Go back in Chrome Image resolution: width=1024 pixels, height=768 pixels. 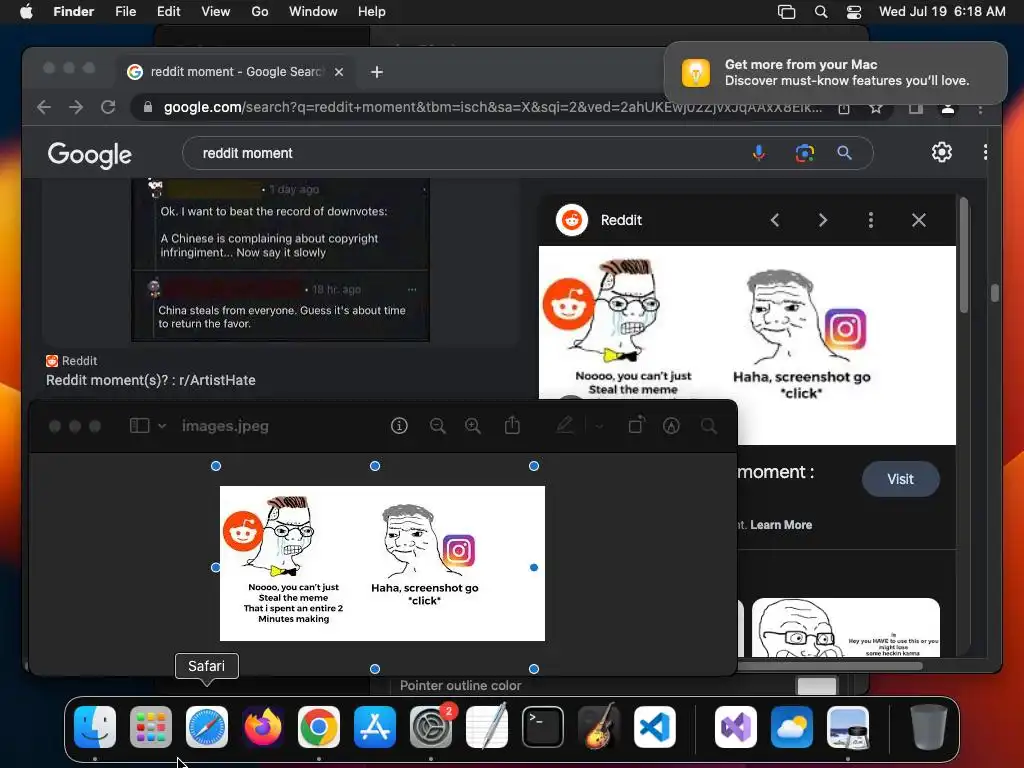44,106
